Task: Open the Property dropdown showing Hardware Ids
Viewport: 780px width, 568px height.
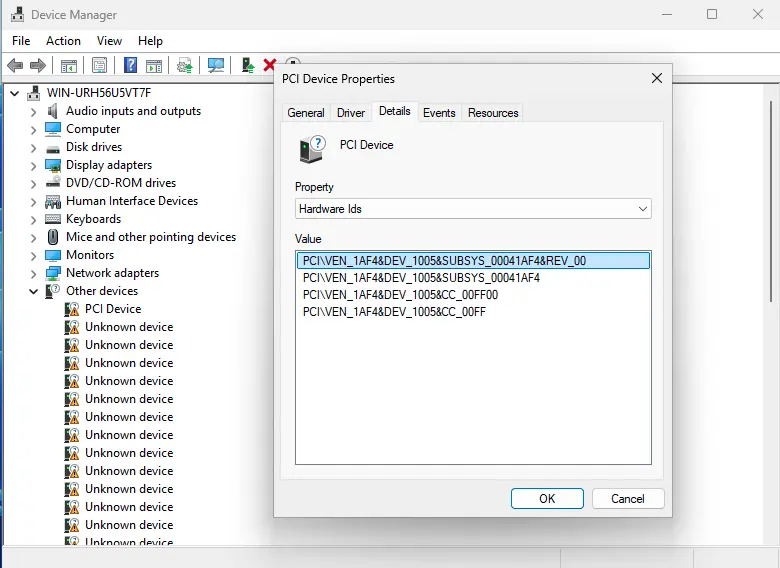Action: 473,209
